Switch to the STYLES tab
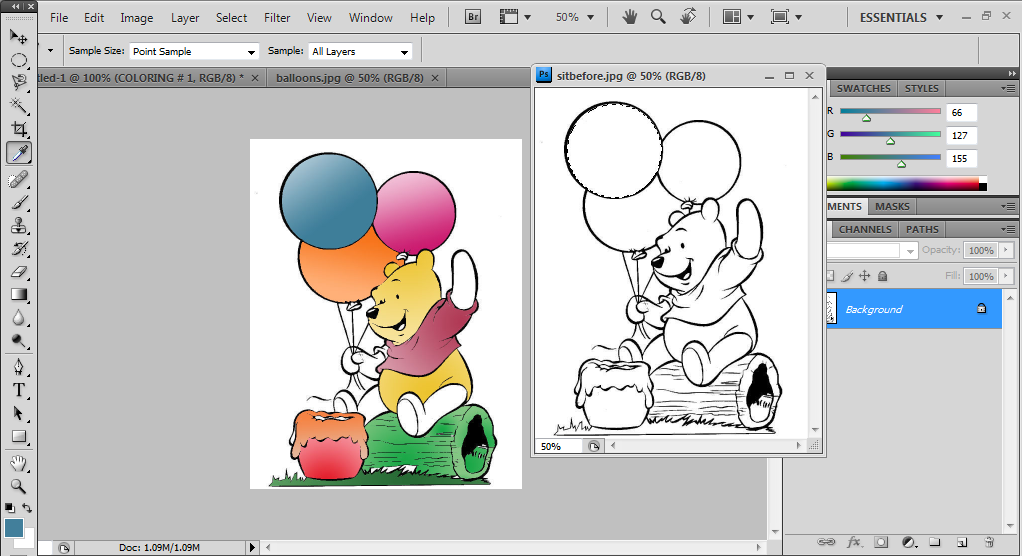The width and height of the screenshot is (1022, 556). click(x=921, y=88)
